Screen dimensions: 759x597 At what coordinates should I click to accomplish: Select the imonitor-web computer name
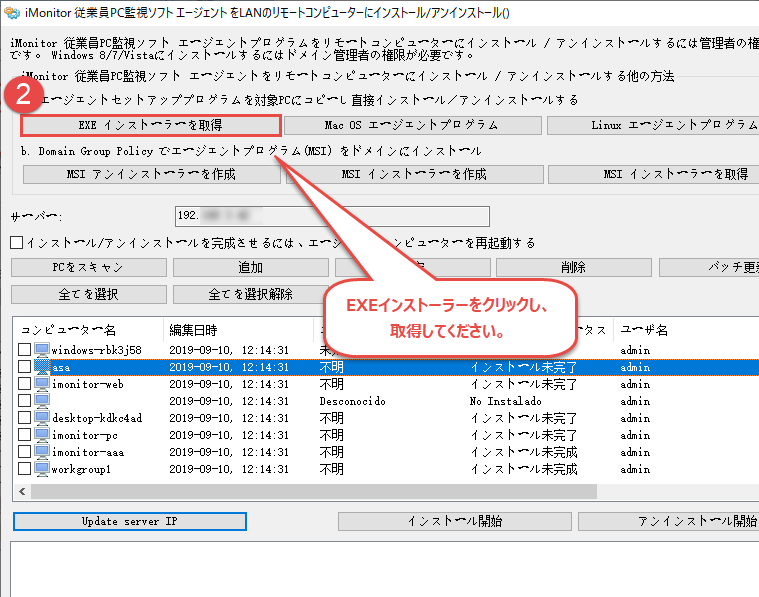point(88,384)
